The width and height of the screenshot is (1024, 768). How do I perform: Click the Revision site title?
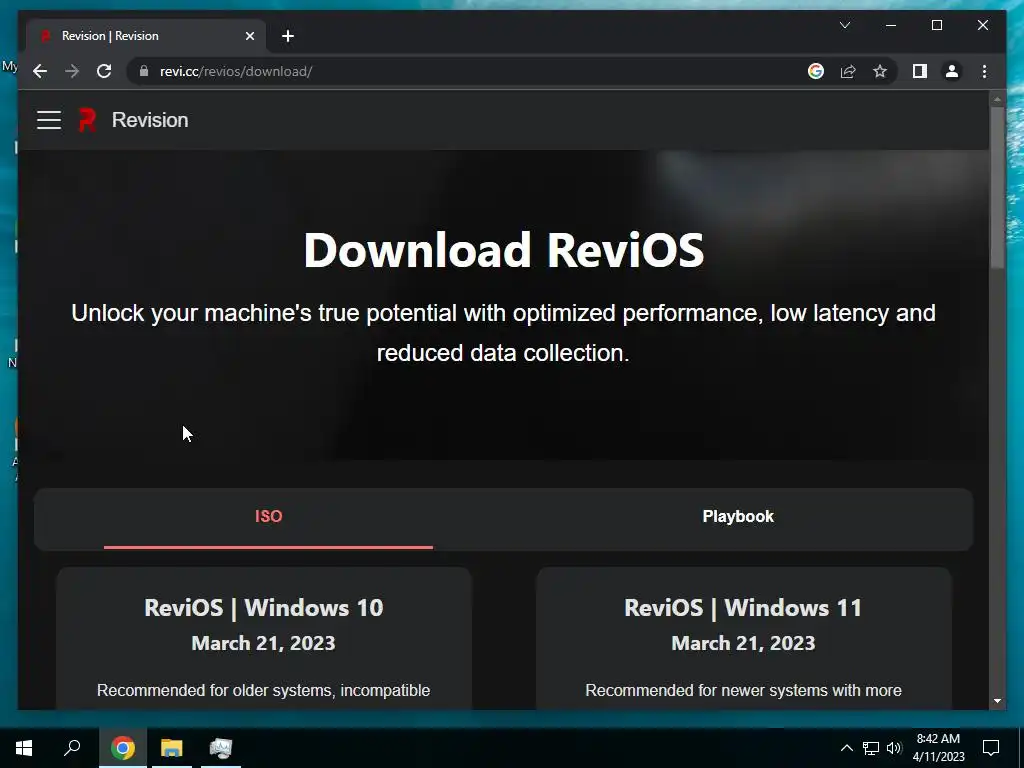[x=150, y=120]
